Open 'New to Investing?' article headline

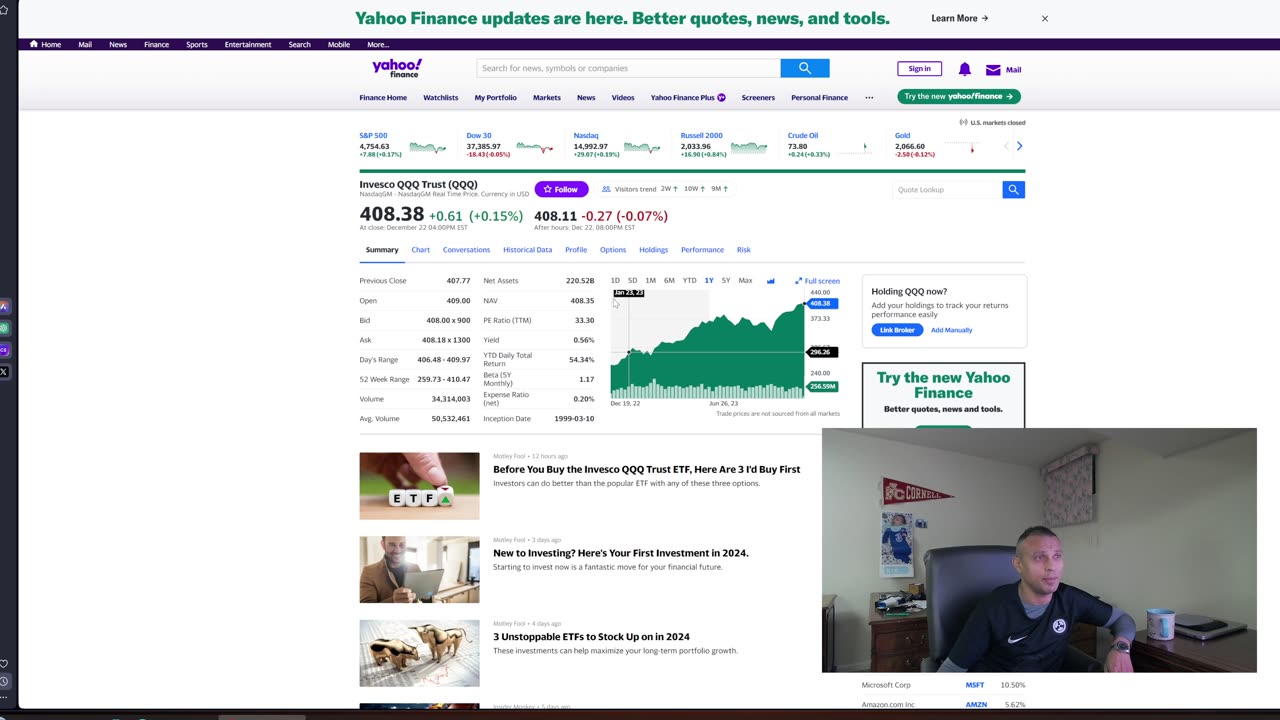point(620,553)
